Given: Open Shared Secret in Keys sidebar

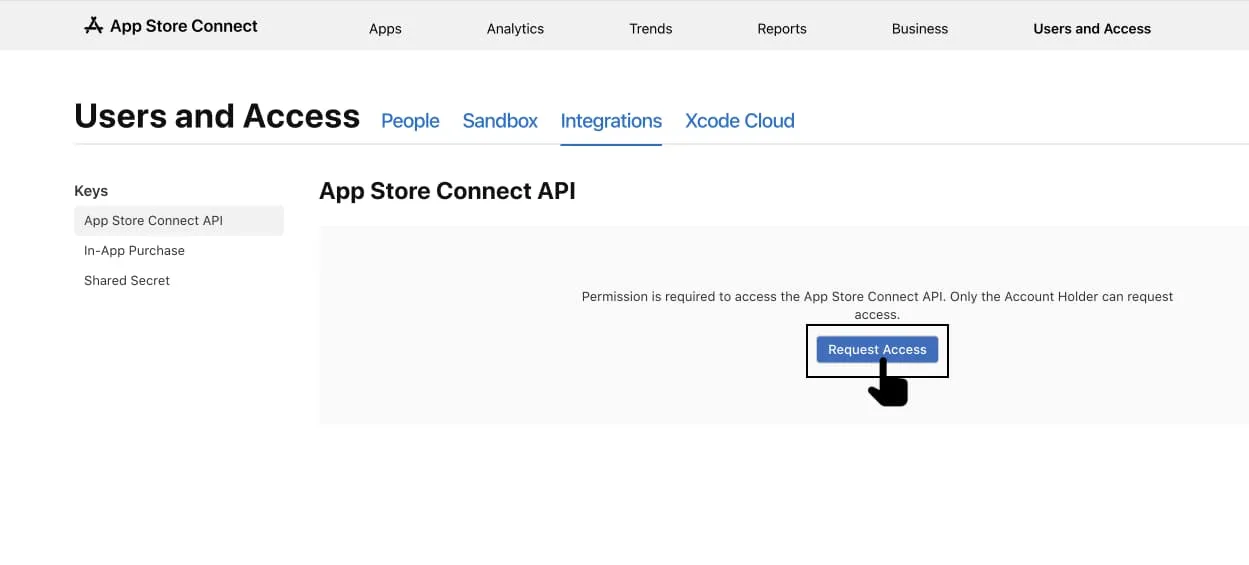Looking at the screenshot, I should pyautogui.click(x=127, y=281).
